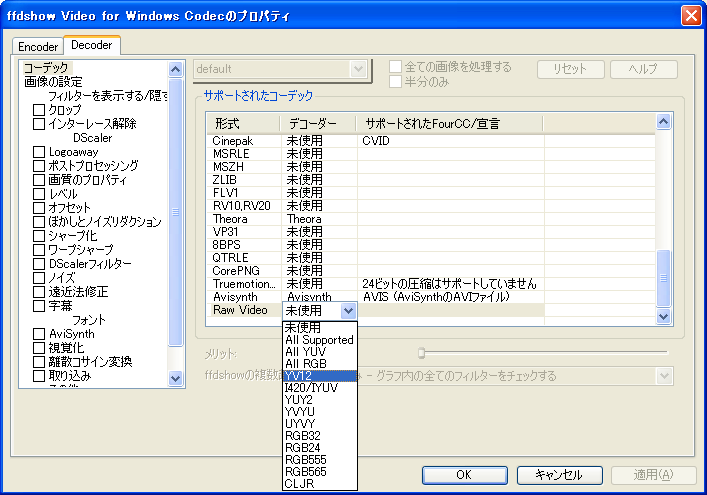Screen dimensions: 707x495
Task: Select YV12 in the decoder dropdown list
Action: pos(319,376)
